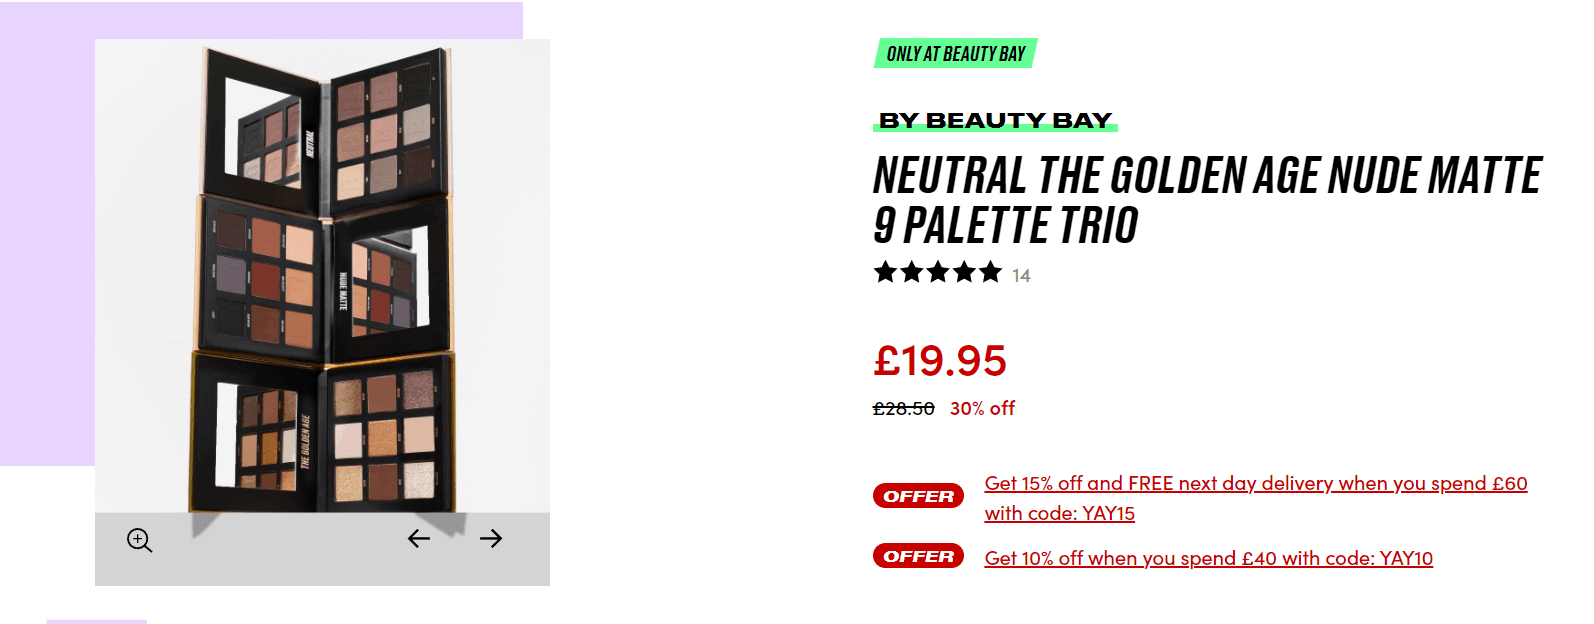Click the Neutral palette at top of photo
1594x624 pixels.
pos(325,127)
